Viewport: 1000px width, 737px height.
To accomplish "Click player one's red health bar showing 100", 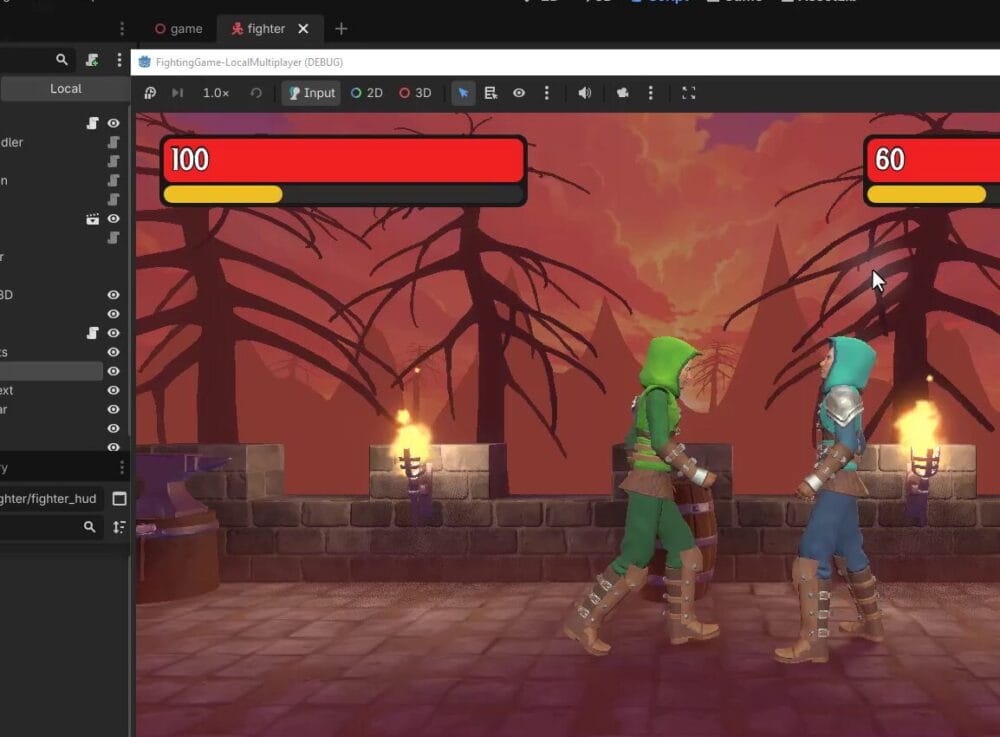I will 344,160.
